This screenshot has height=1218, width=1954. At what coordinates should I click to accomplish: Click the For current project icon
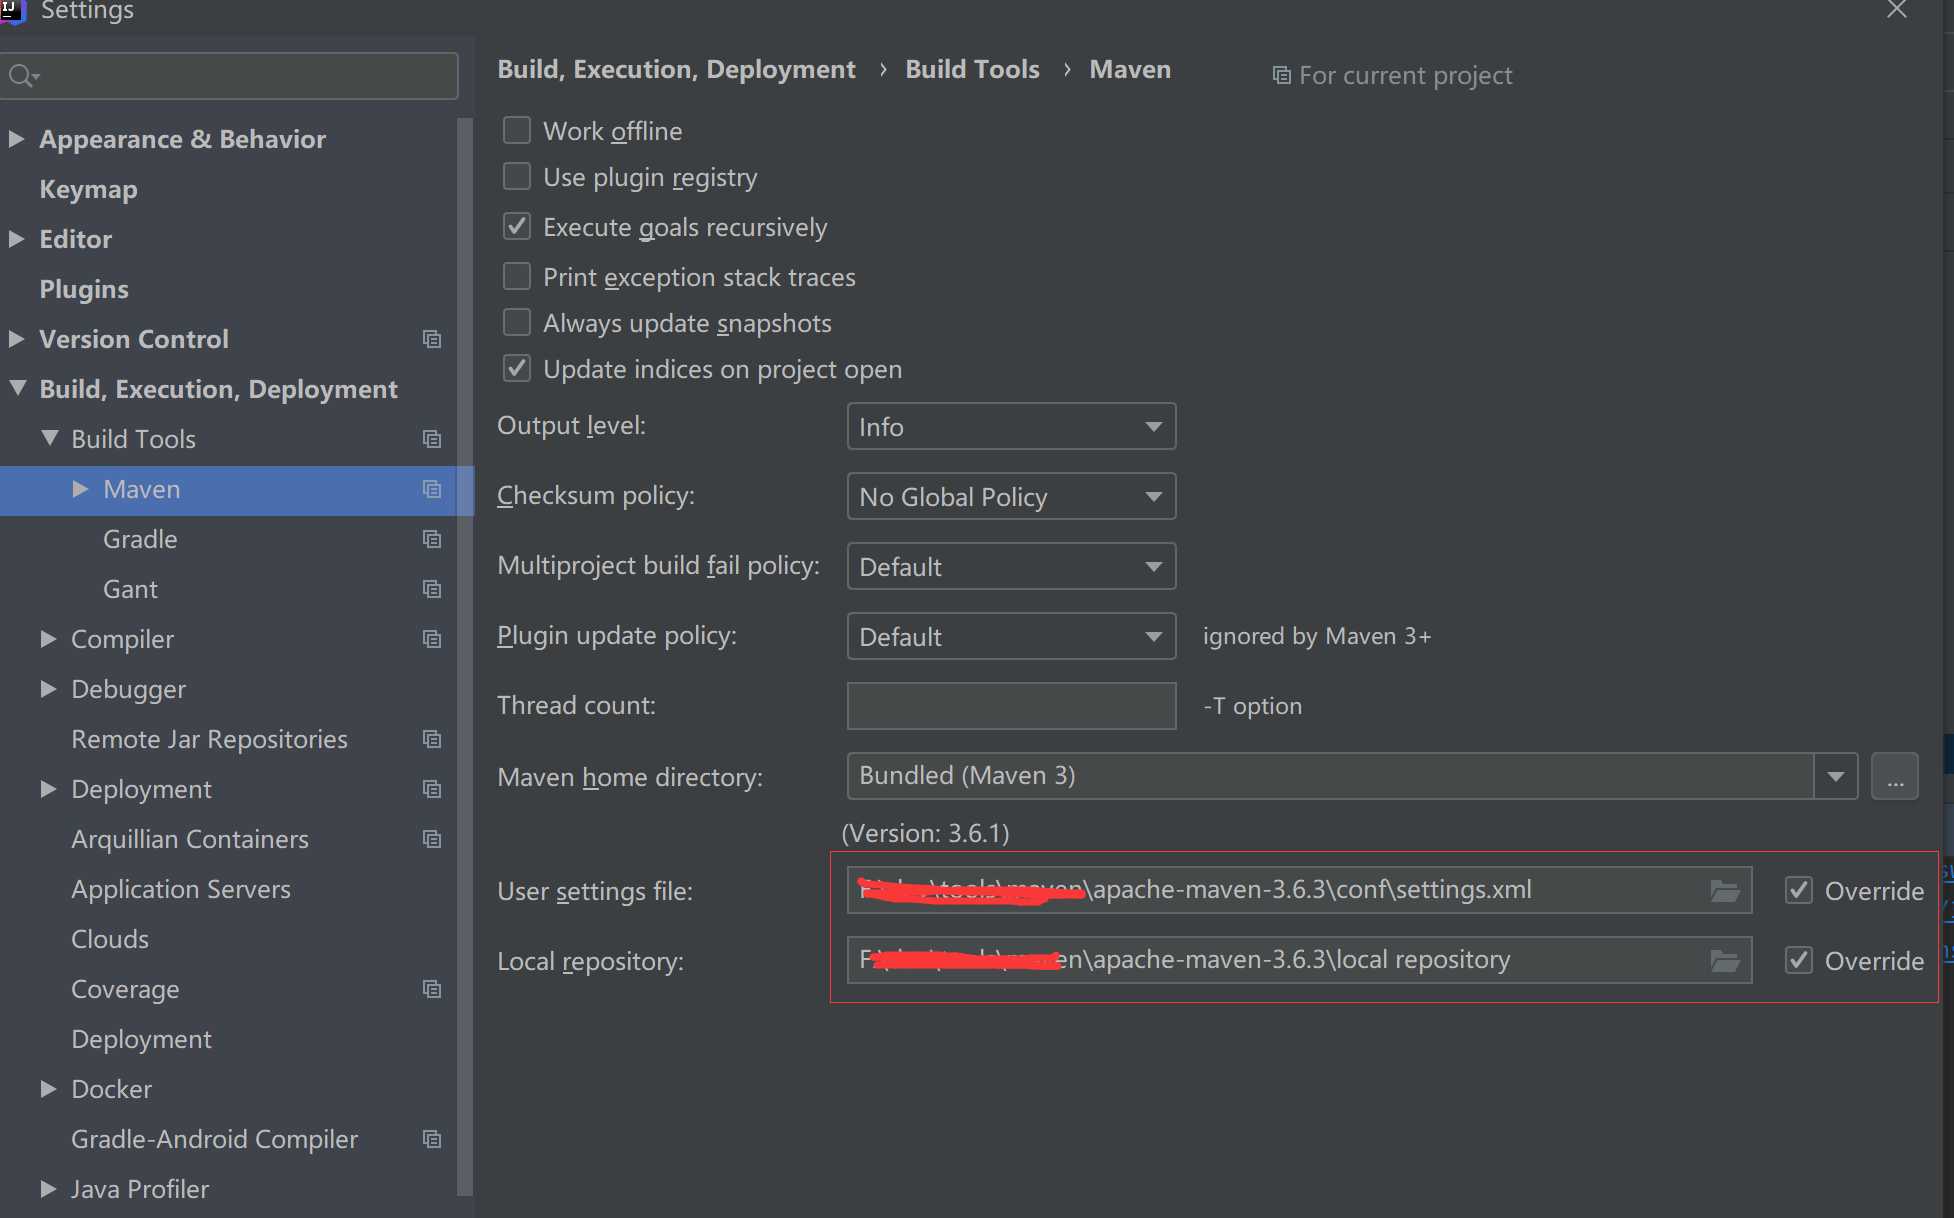(x=1281, y=76)
